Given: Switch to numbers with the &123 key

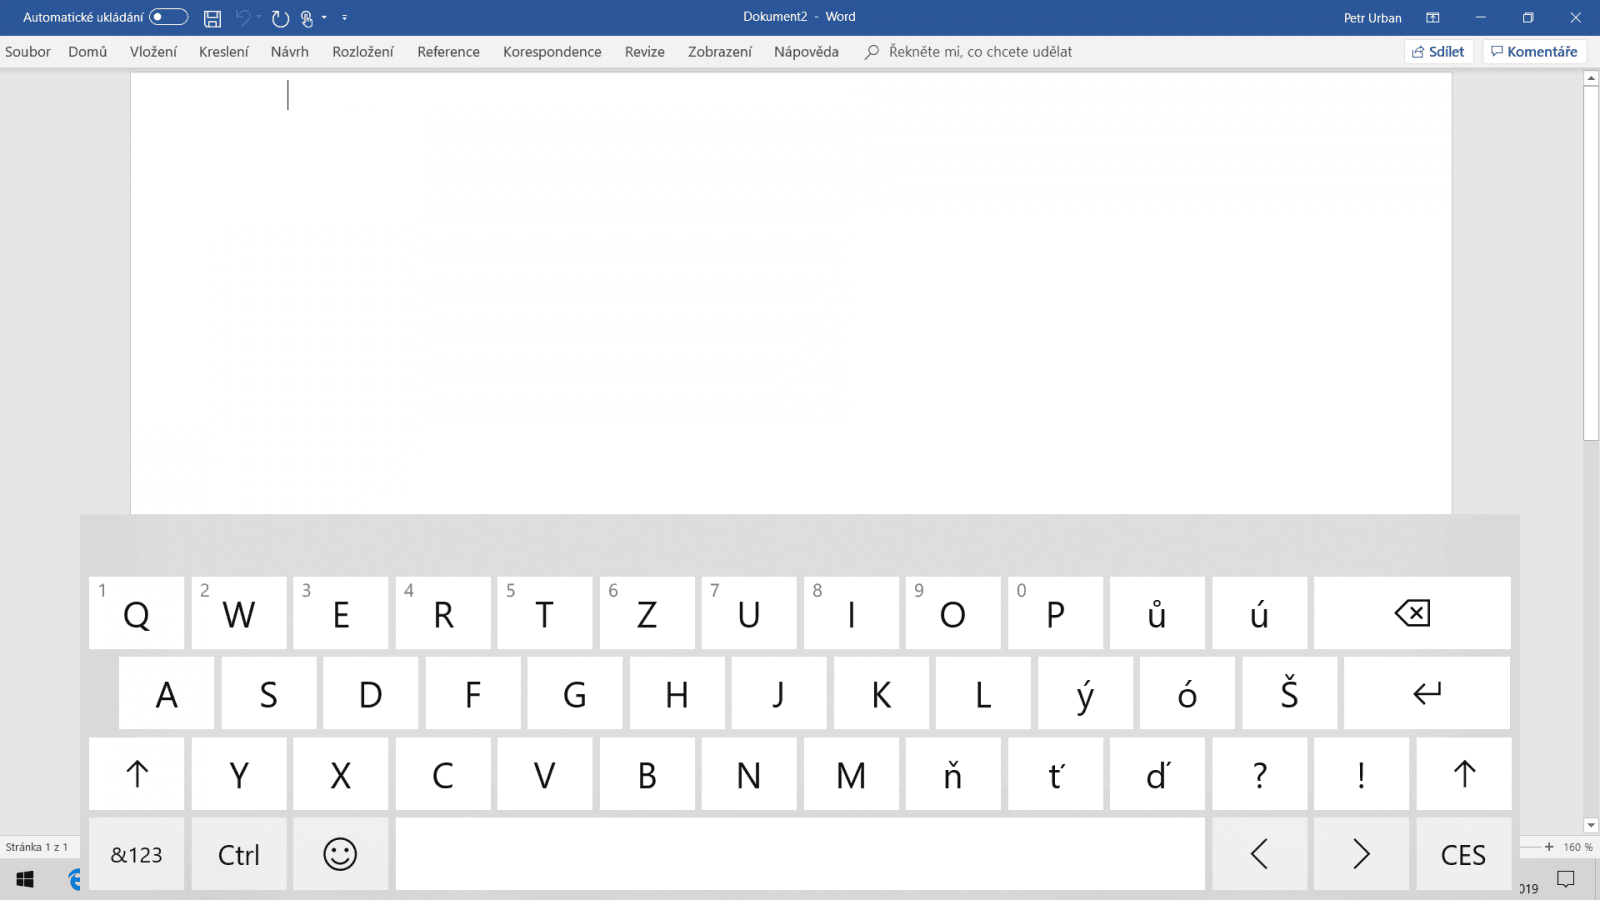Looking at the screenshot, I should click(136, 854).
